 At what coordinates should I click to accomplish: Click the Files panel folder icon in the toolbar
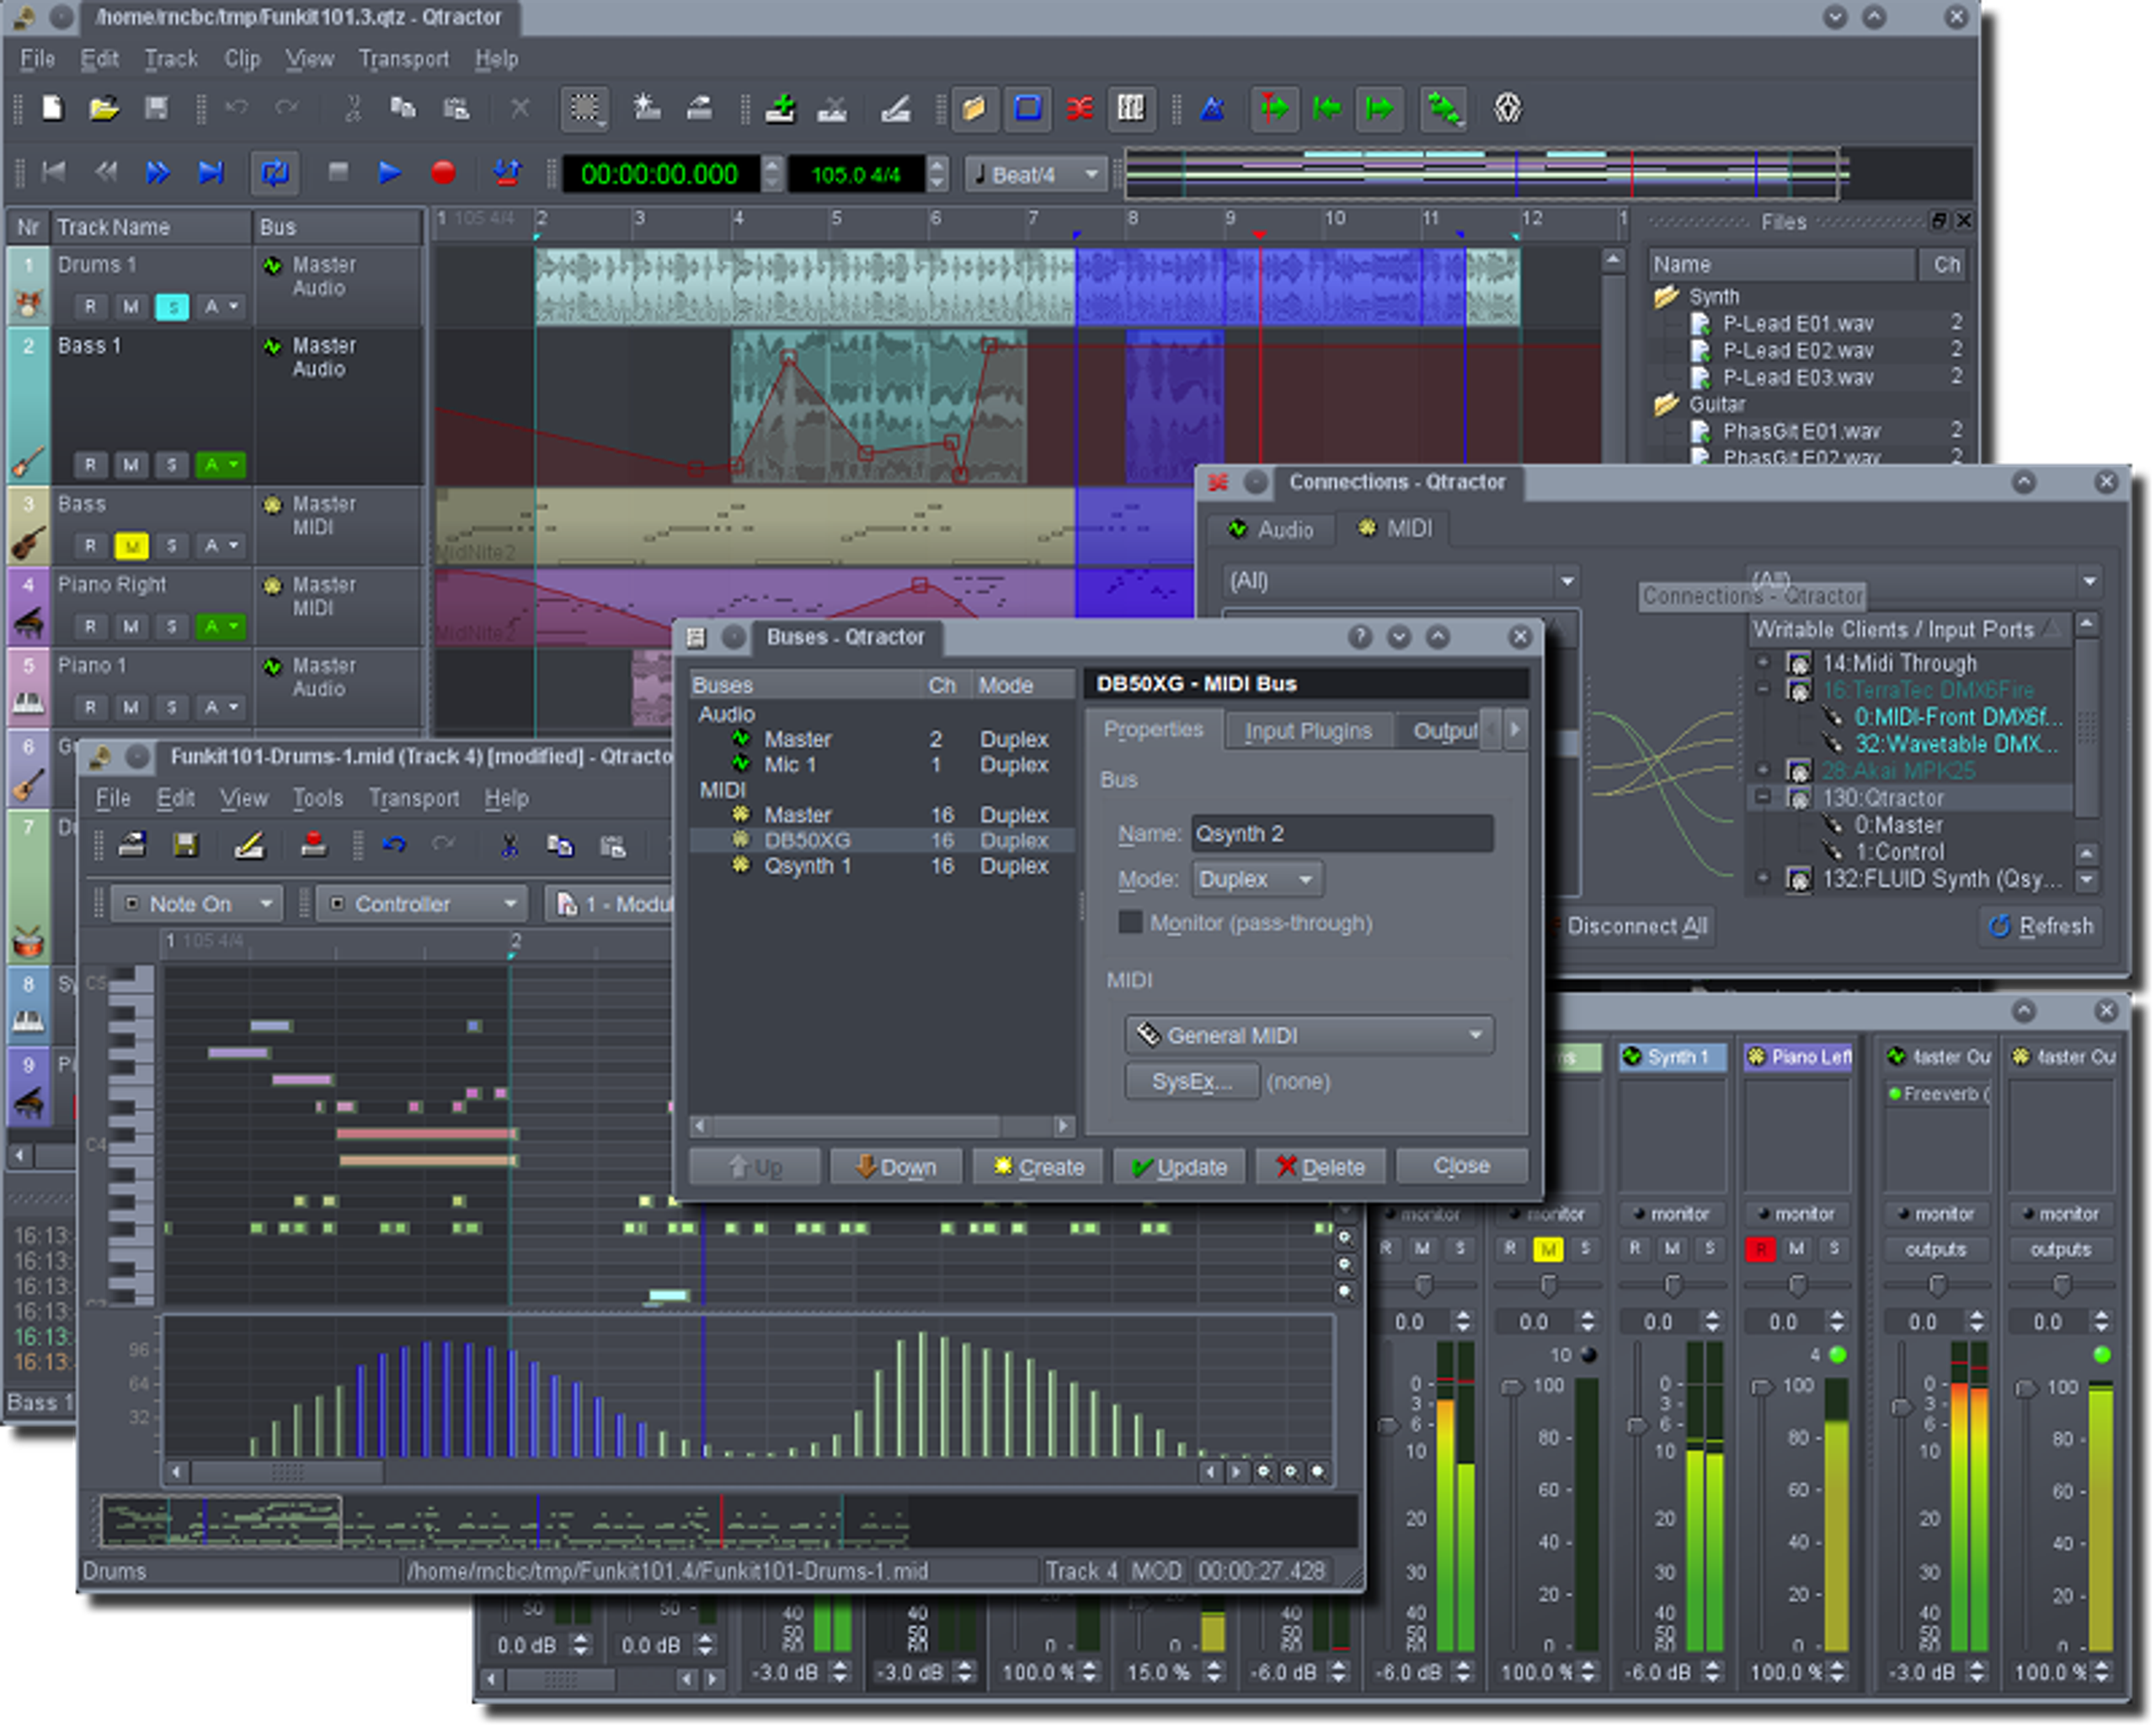(x=975, y=109)
